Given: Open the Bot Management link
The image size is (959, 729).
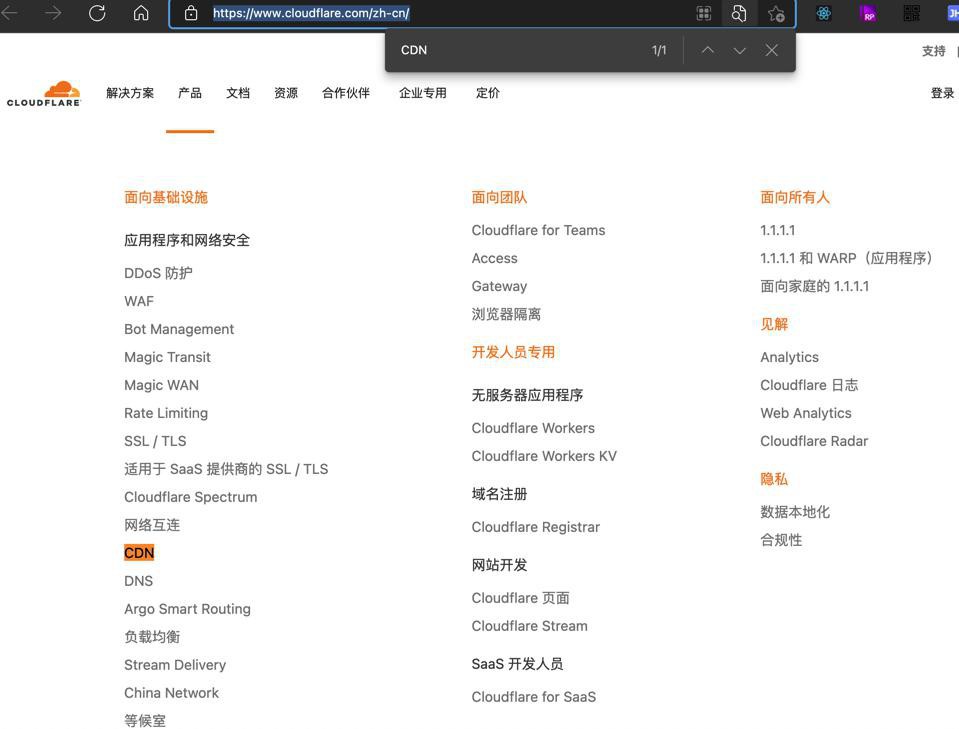Looking at the screenshot, I should [x=179, y=329].
